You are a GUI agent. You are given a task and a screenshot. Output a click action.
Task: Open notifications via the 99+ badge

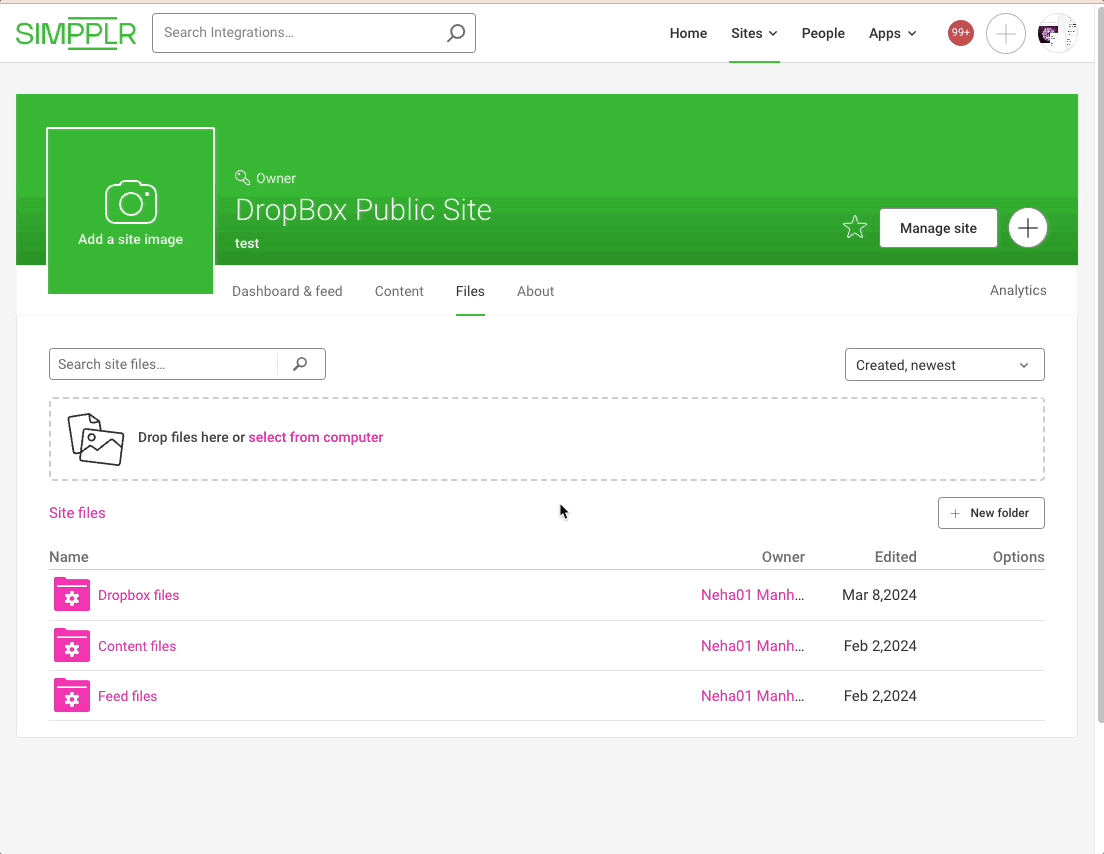pos(960,32)
